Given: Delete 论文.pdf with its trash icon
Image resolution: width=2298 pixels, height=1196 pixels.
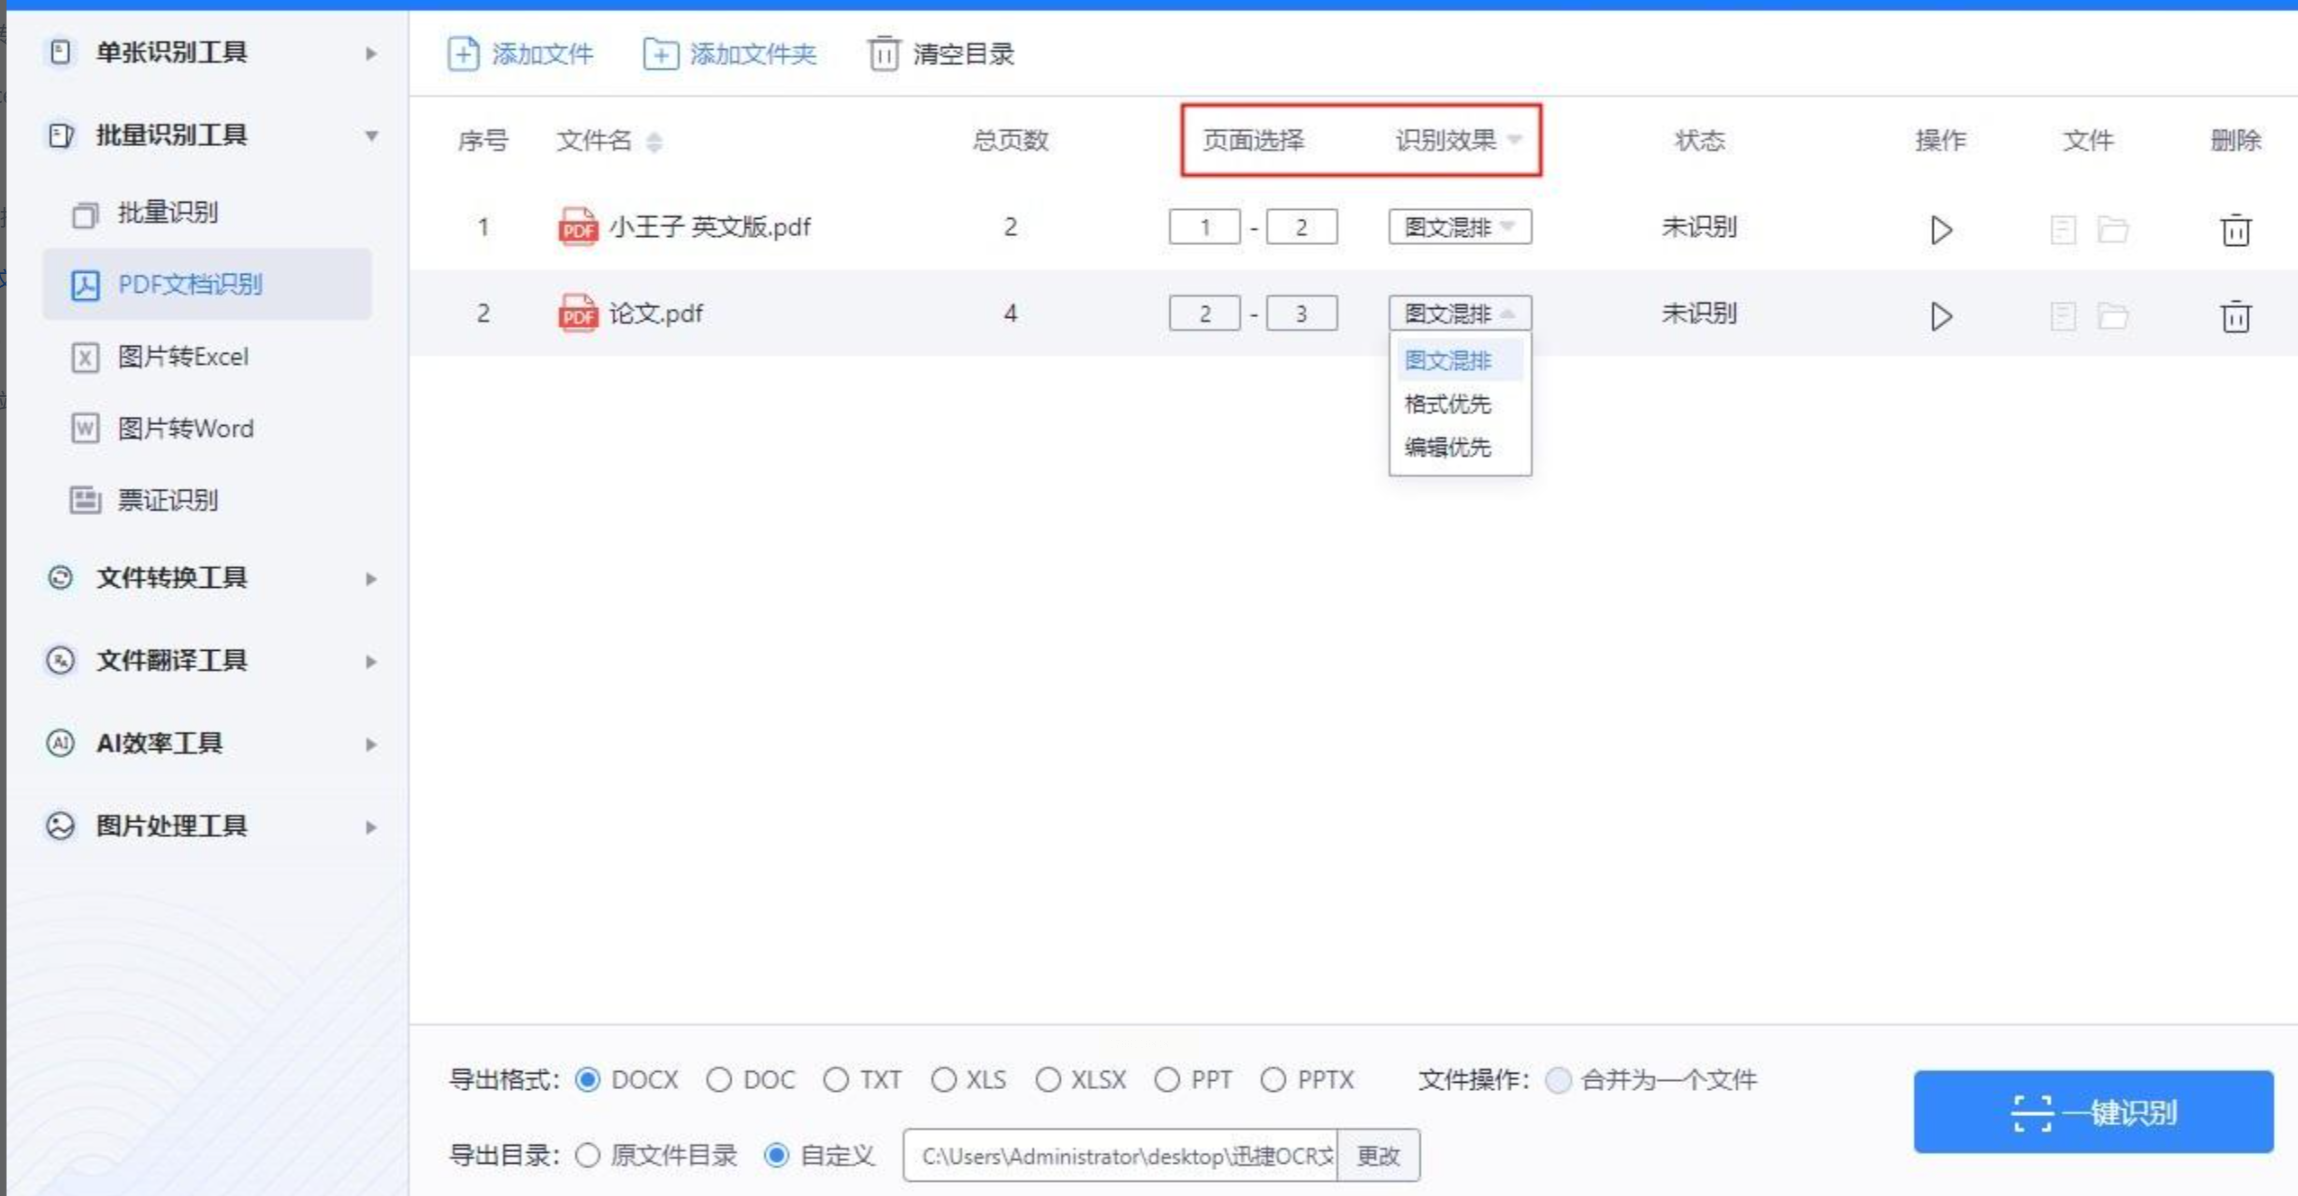Looking at the screenshot, I should click(2235, 317).
